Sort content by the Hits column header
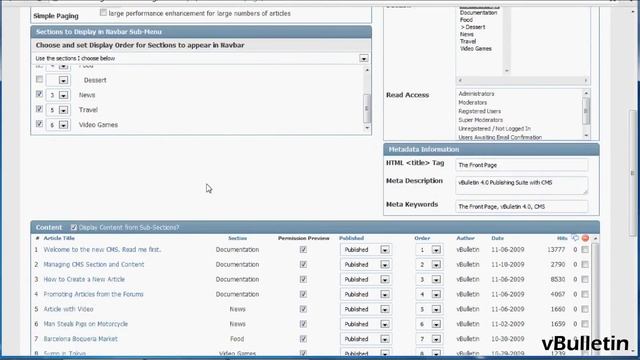The width and height of the screenshot is (640, 360). pyautogui.click(x=562, y=238)
